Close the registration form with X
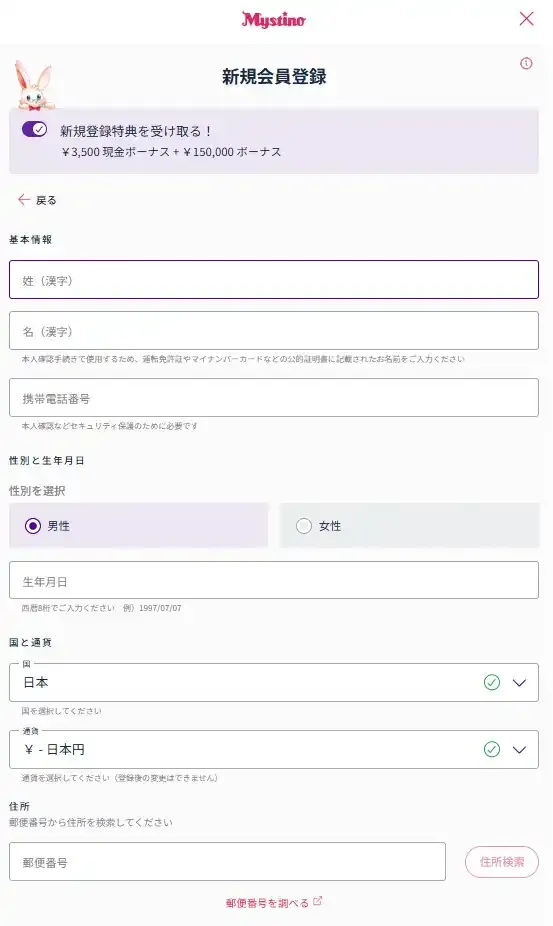 click(526, 19)
